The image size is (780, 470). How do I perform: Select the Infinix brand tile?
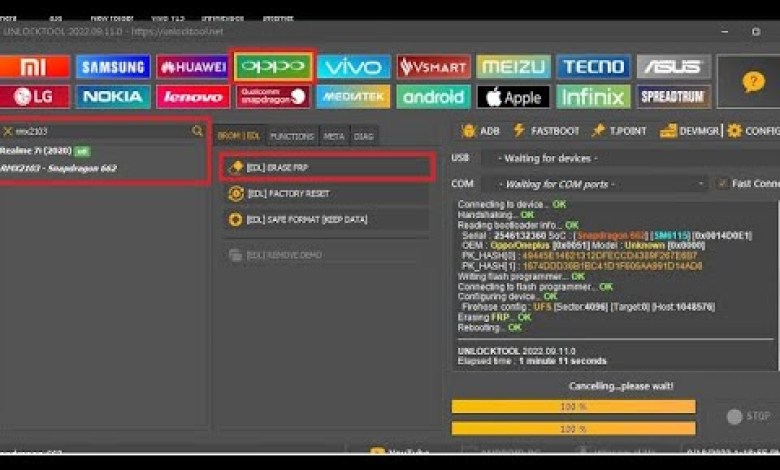point(593,97)
